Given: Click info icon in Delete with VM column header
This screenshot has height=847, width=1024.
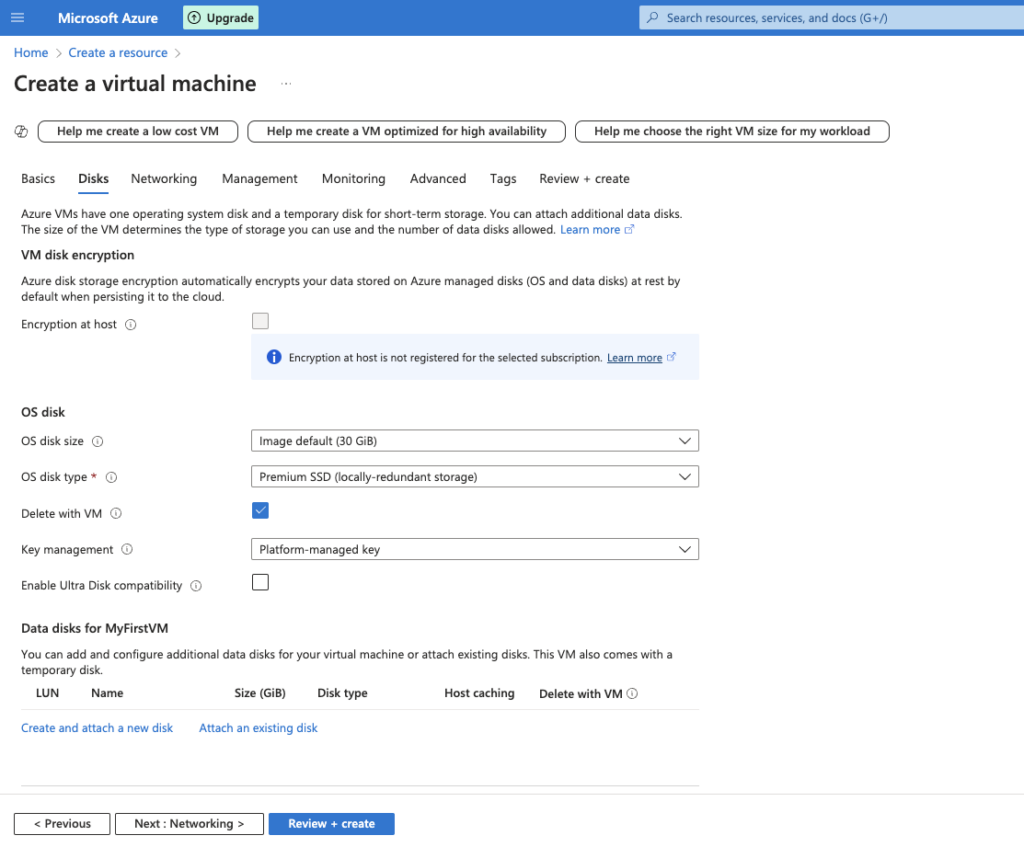Looking at the screenshot, I should pos(632,694).
